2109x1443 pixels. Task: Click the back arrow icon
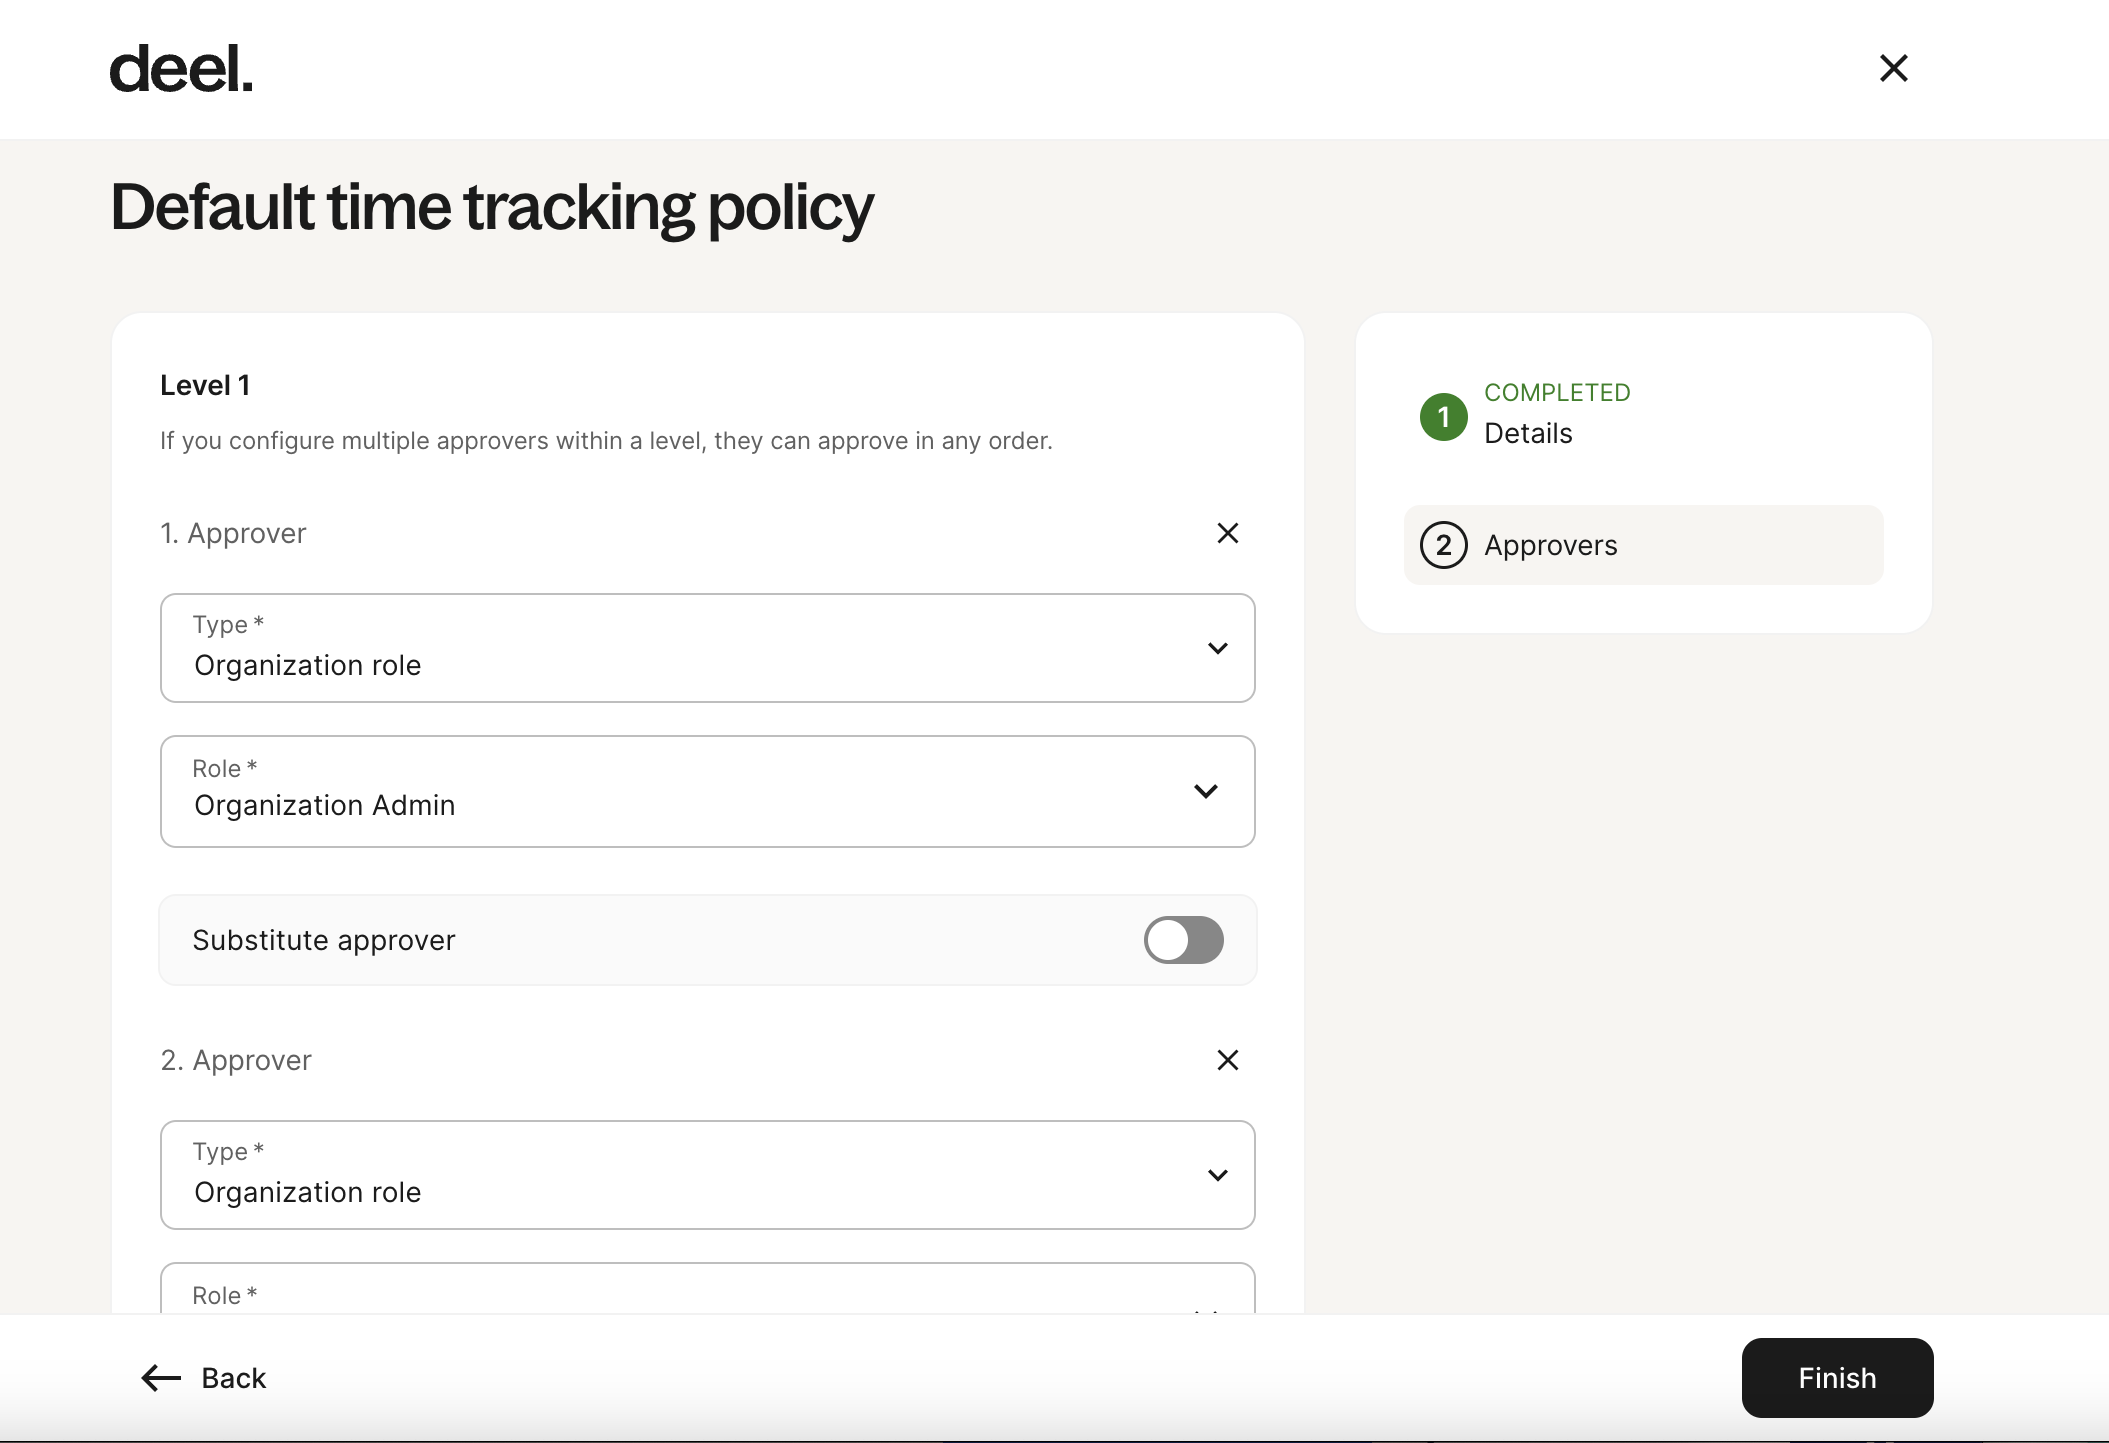point(160,1378)
